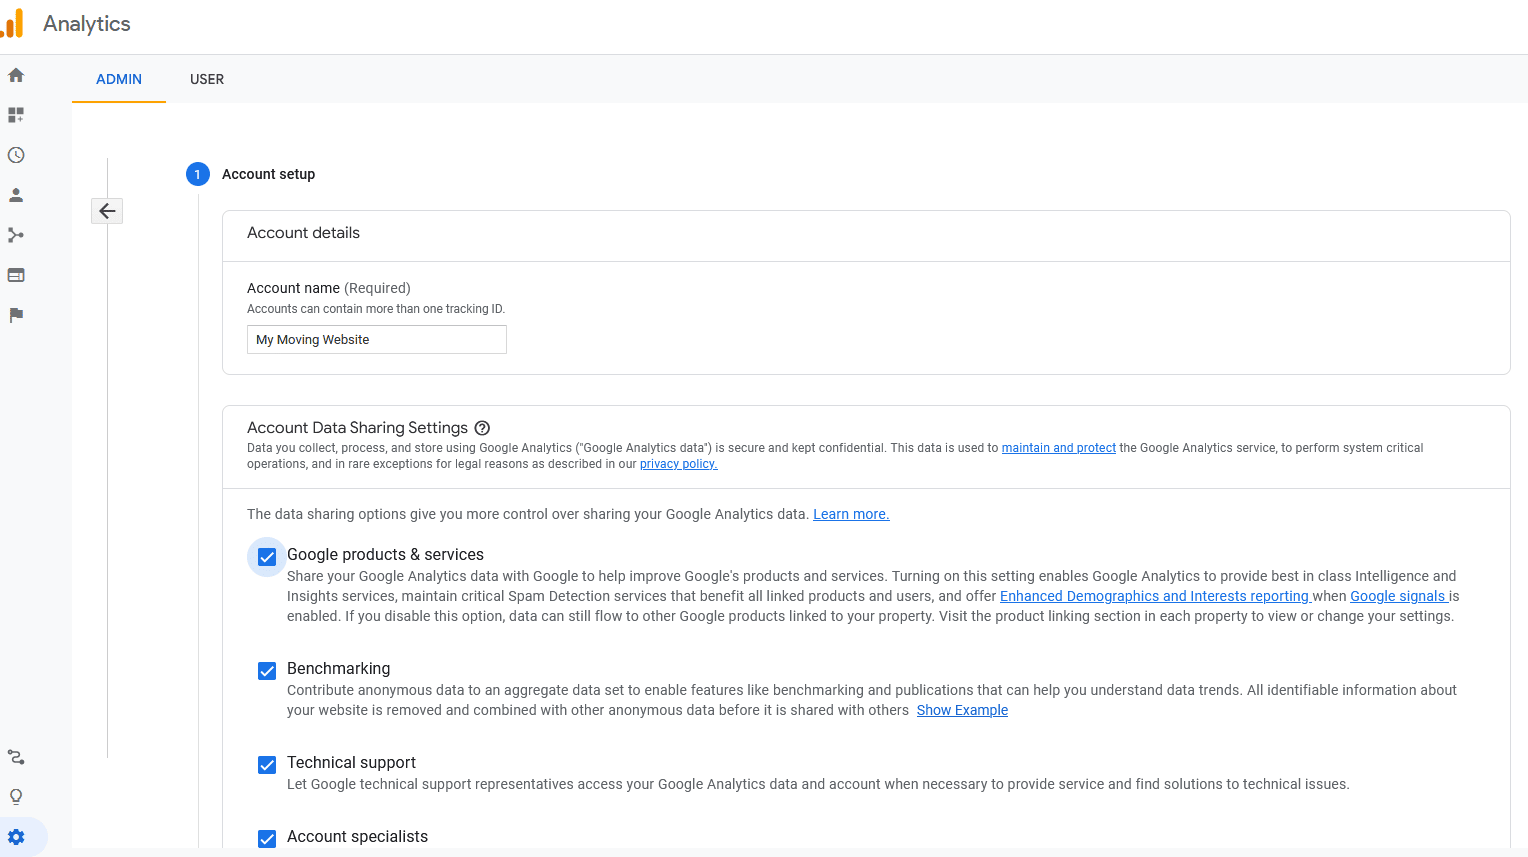Open the data sharing help icon

[x=482, y=428]
